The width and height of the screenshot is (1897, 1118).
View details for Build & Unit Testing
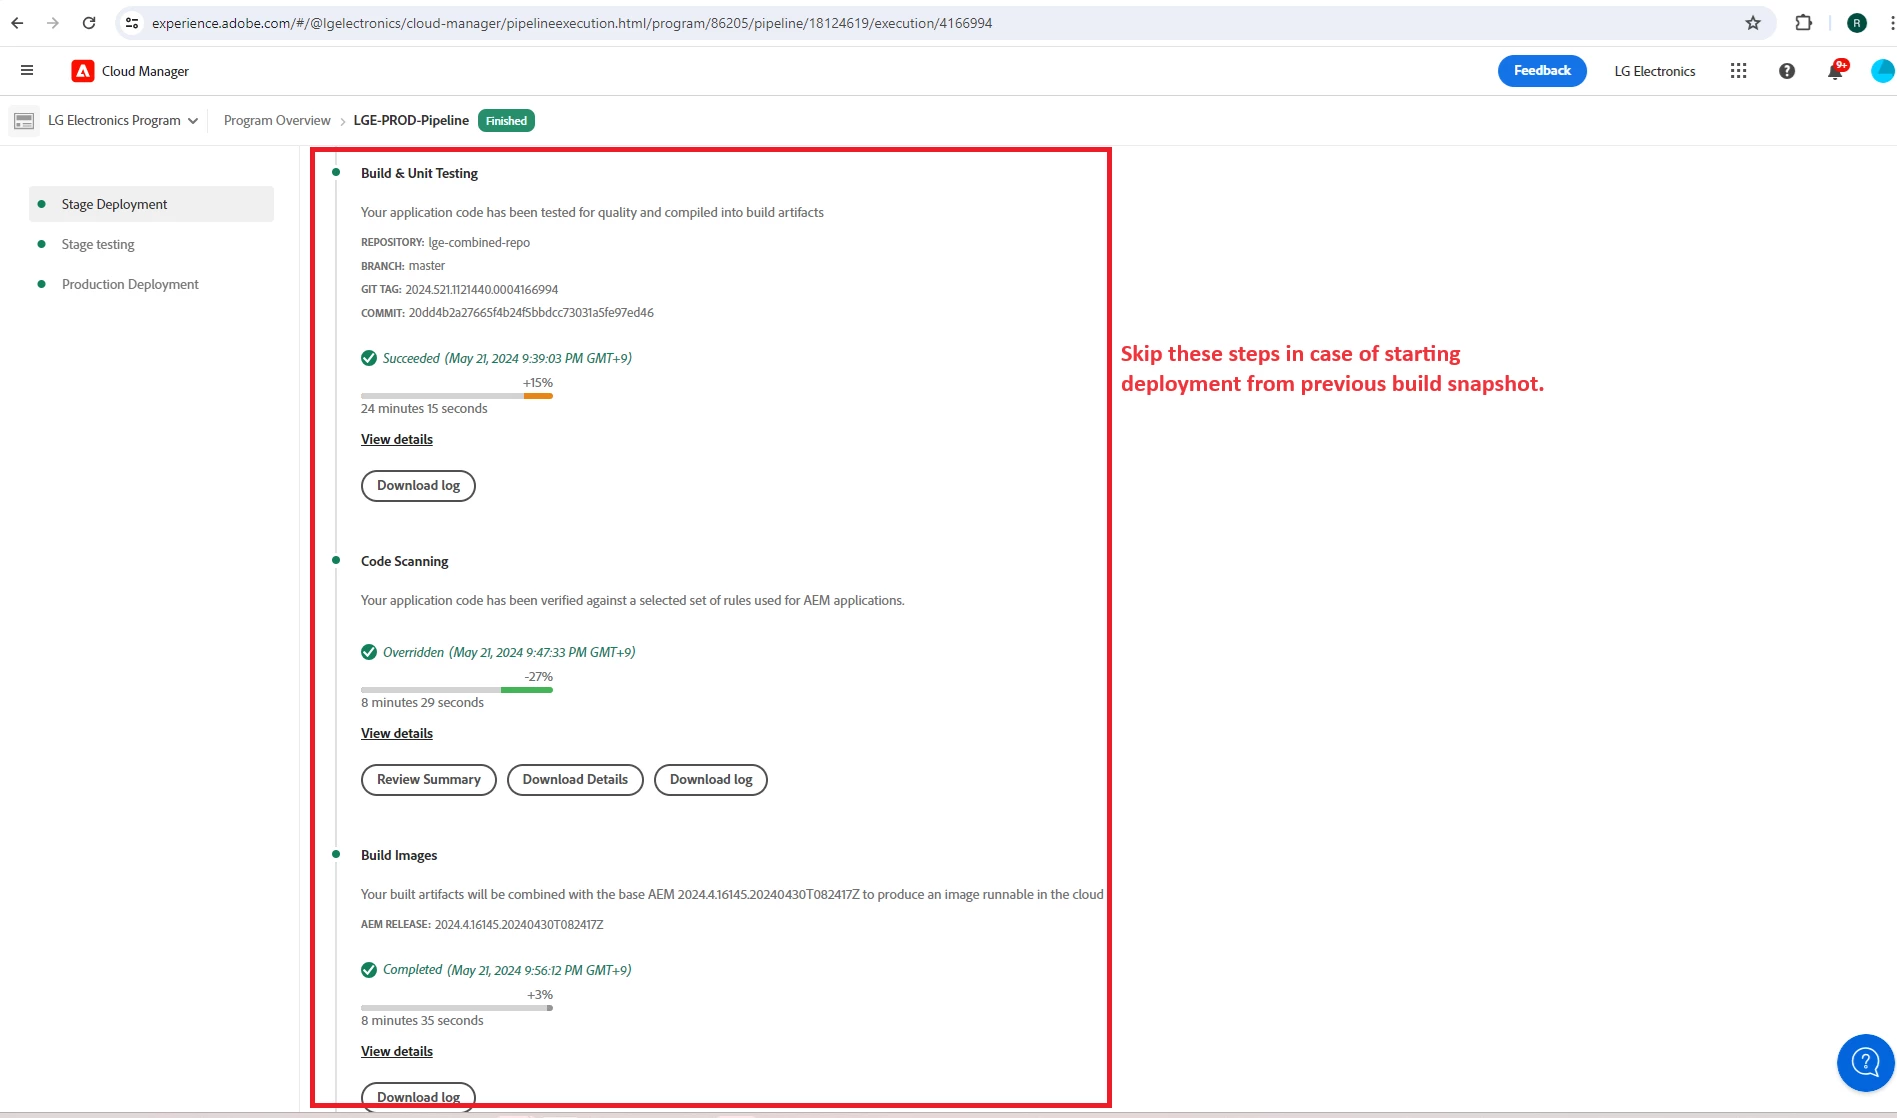coord(397,439)
